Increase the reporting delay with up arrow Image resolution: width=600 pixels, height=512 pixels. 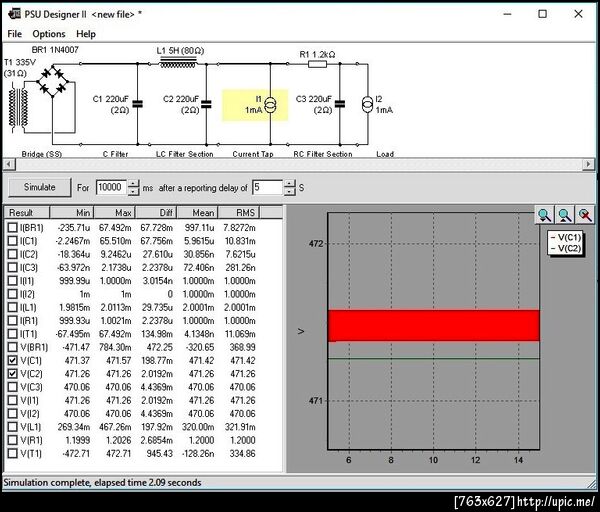pyautogui.click(x=290, y=183)
